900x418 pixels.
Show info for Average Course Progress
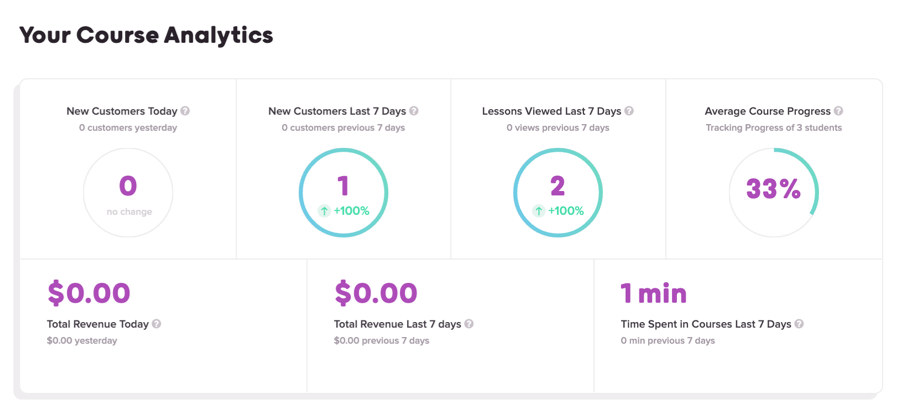click(x=839, y=111)
